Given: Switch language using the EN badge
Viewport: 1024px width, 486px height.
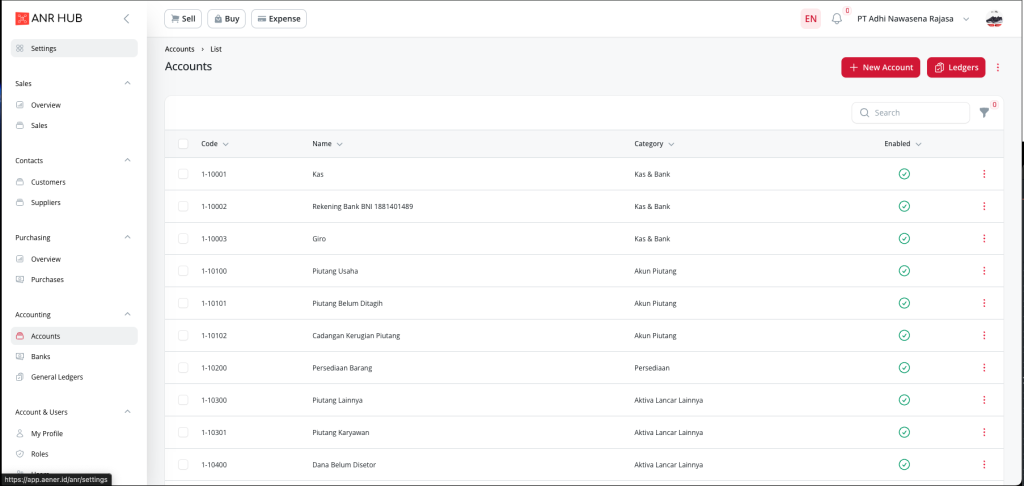Looking at the screenshot, I should pos(810,19).
